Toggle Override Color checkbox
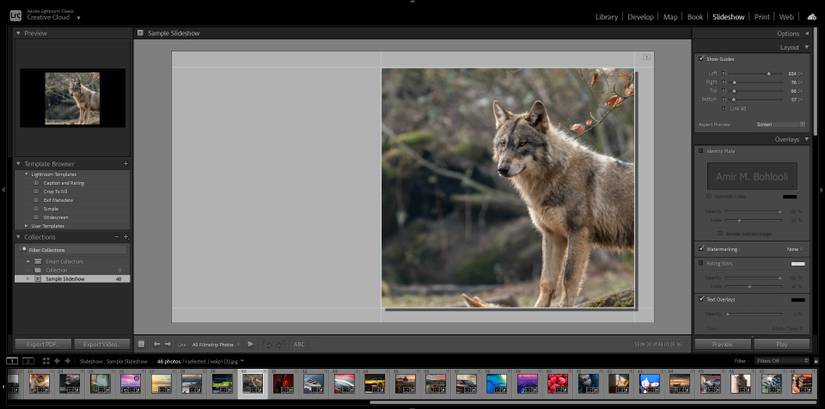The image size is (825, 409). coord(709,196)
